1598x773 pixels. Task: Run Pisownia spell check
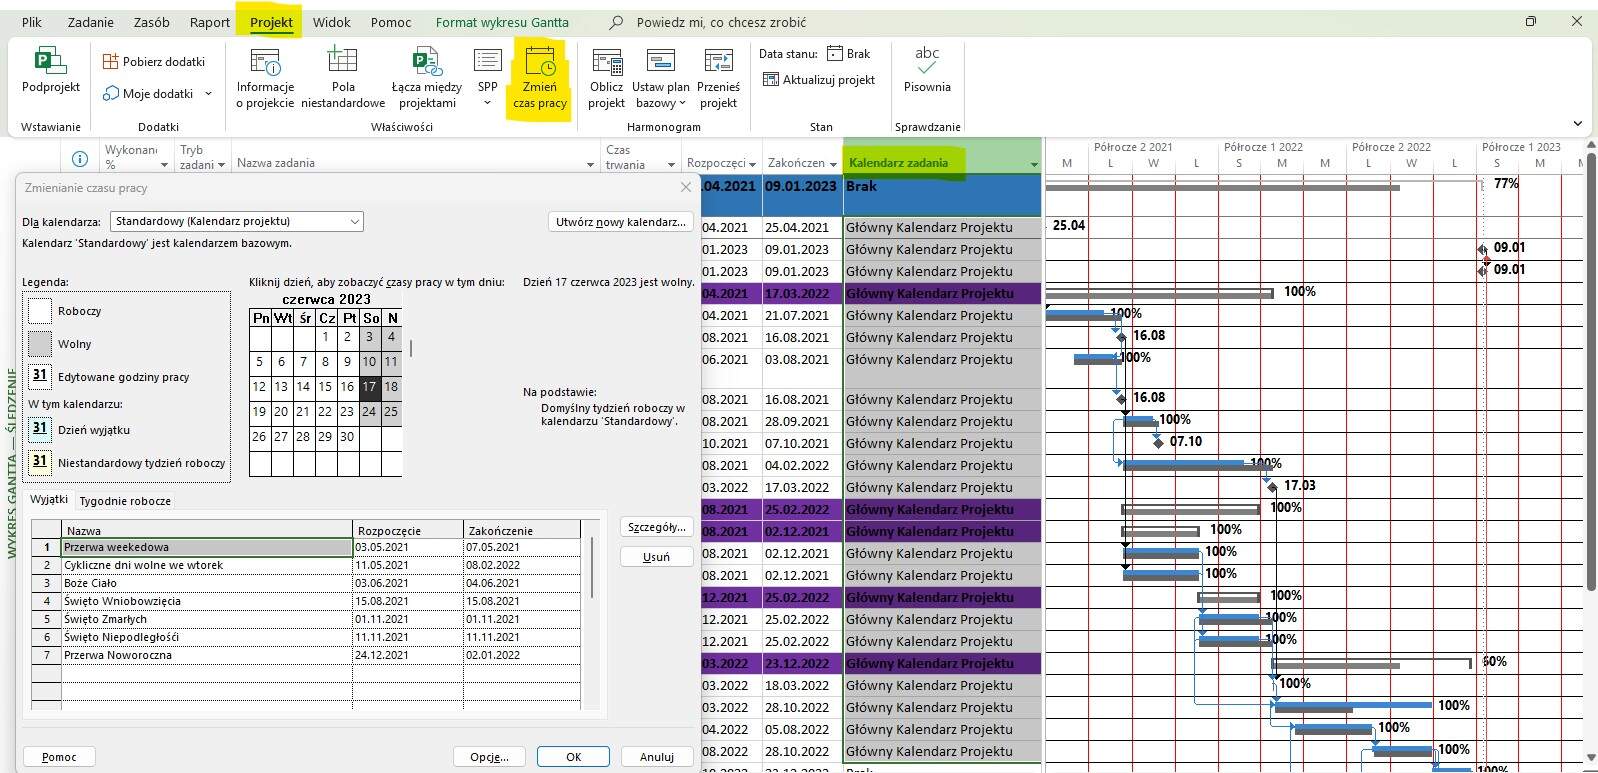point(927,62)
